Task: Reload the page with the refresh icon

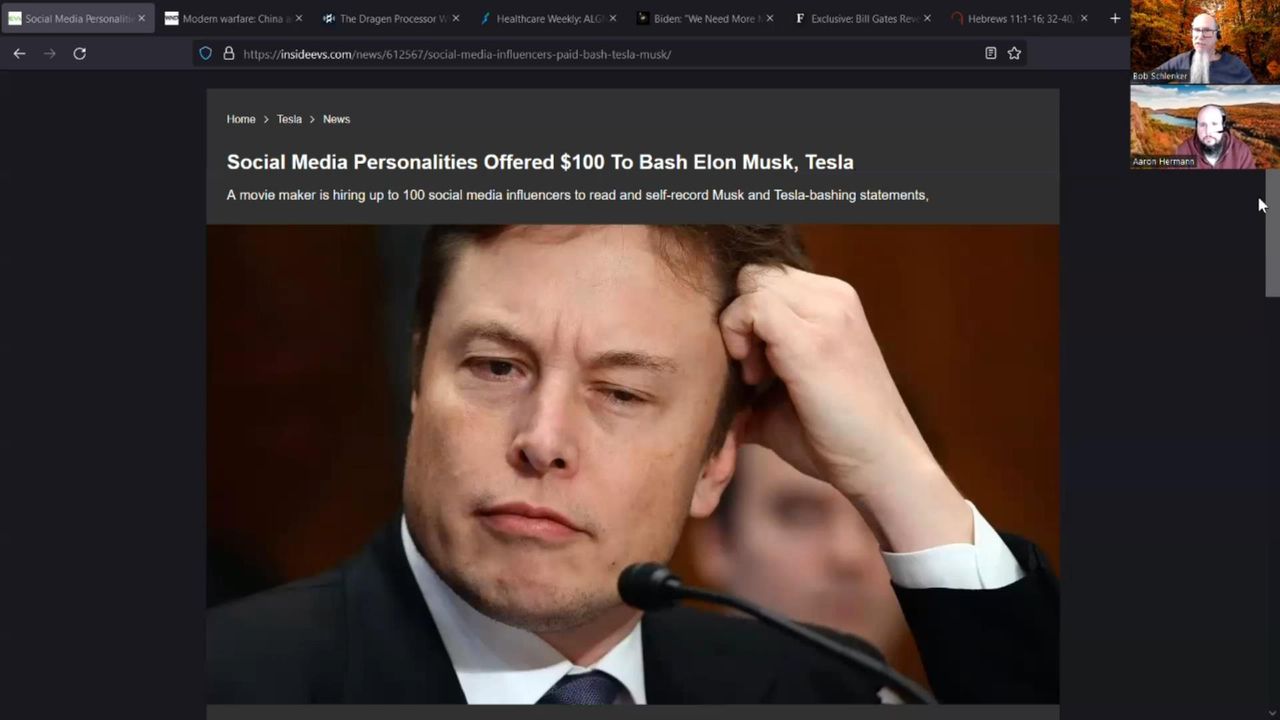Action: coord(80,53)
